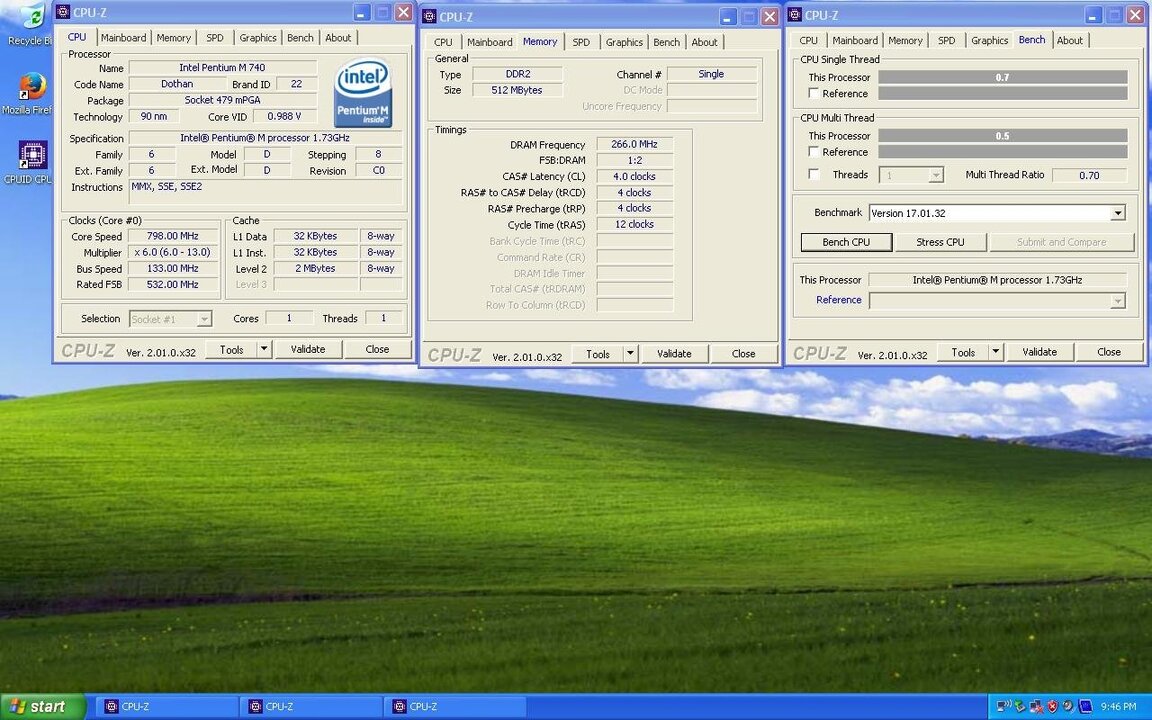Click the taskbar clock showing 9:46 PM

(1118, 707)
